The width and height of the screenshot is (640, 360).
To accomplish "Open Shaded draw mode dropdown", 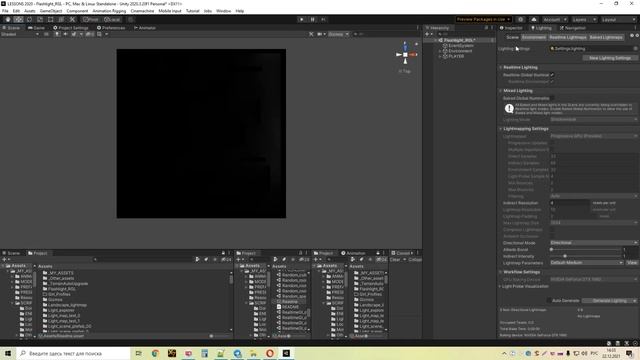I will coord(20,34).
